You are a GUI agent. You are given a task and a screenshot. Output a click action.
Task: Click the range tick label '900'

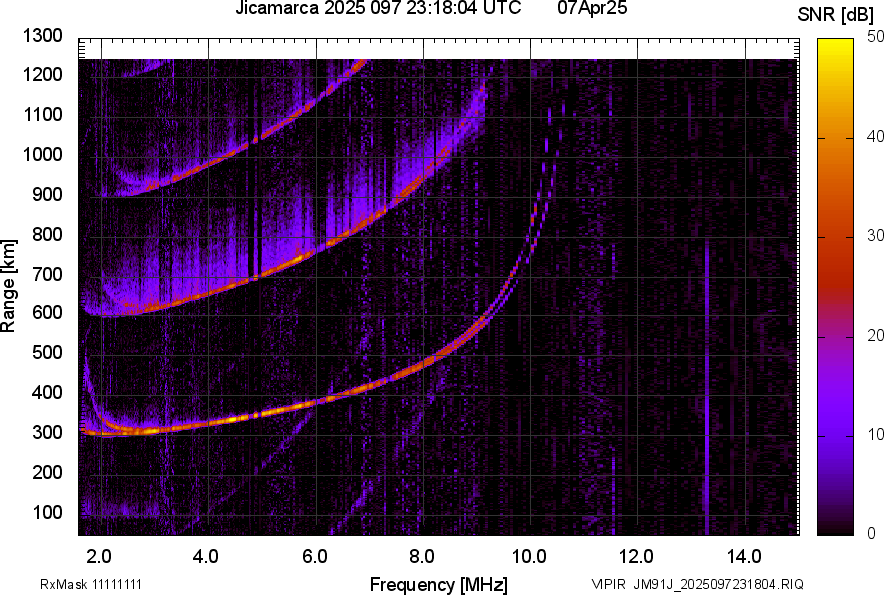pyautogui.click(x=47, y=195)
